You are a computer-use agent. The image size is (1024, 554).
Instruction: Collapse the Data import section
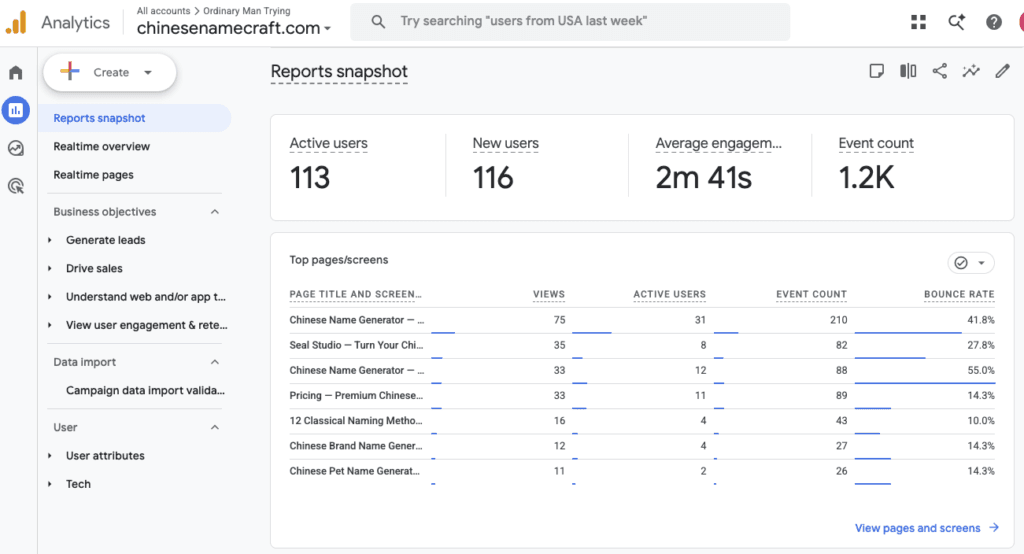215,362
